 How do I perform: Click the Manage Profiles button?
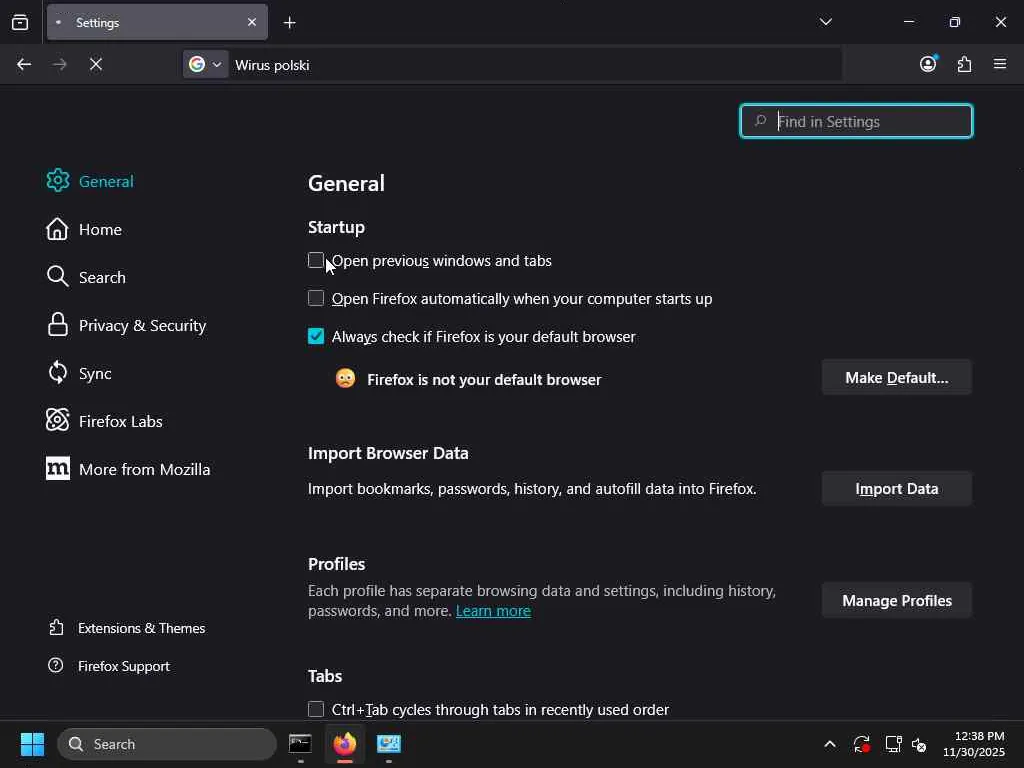(897, 600)
